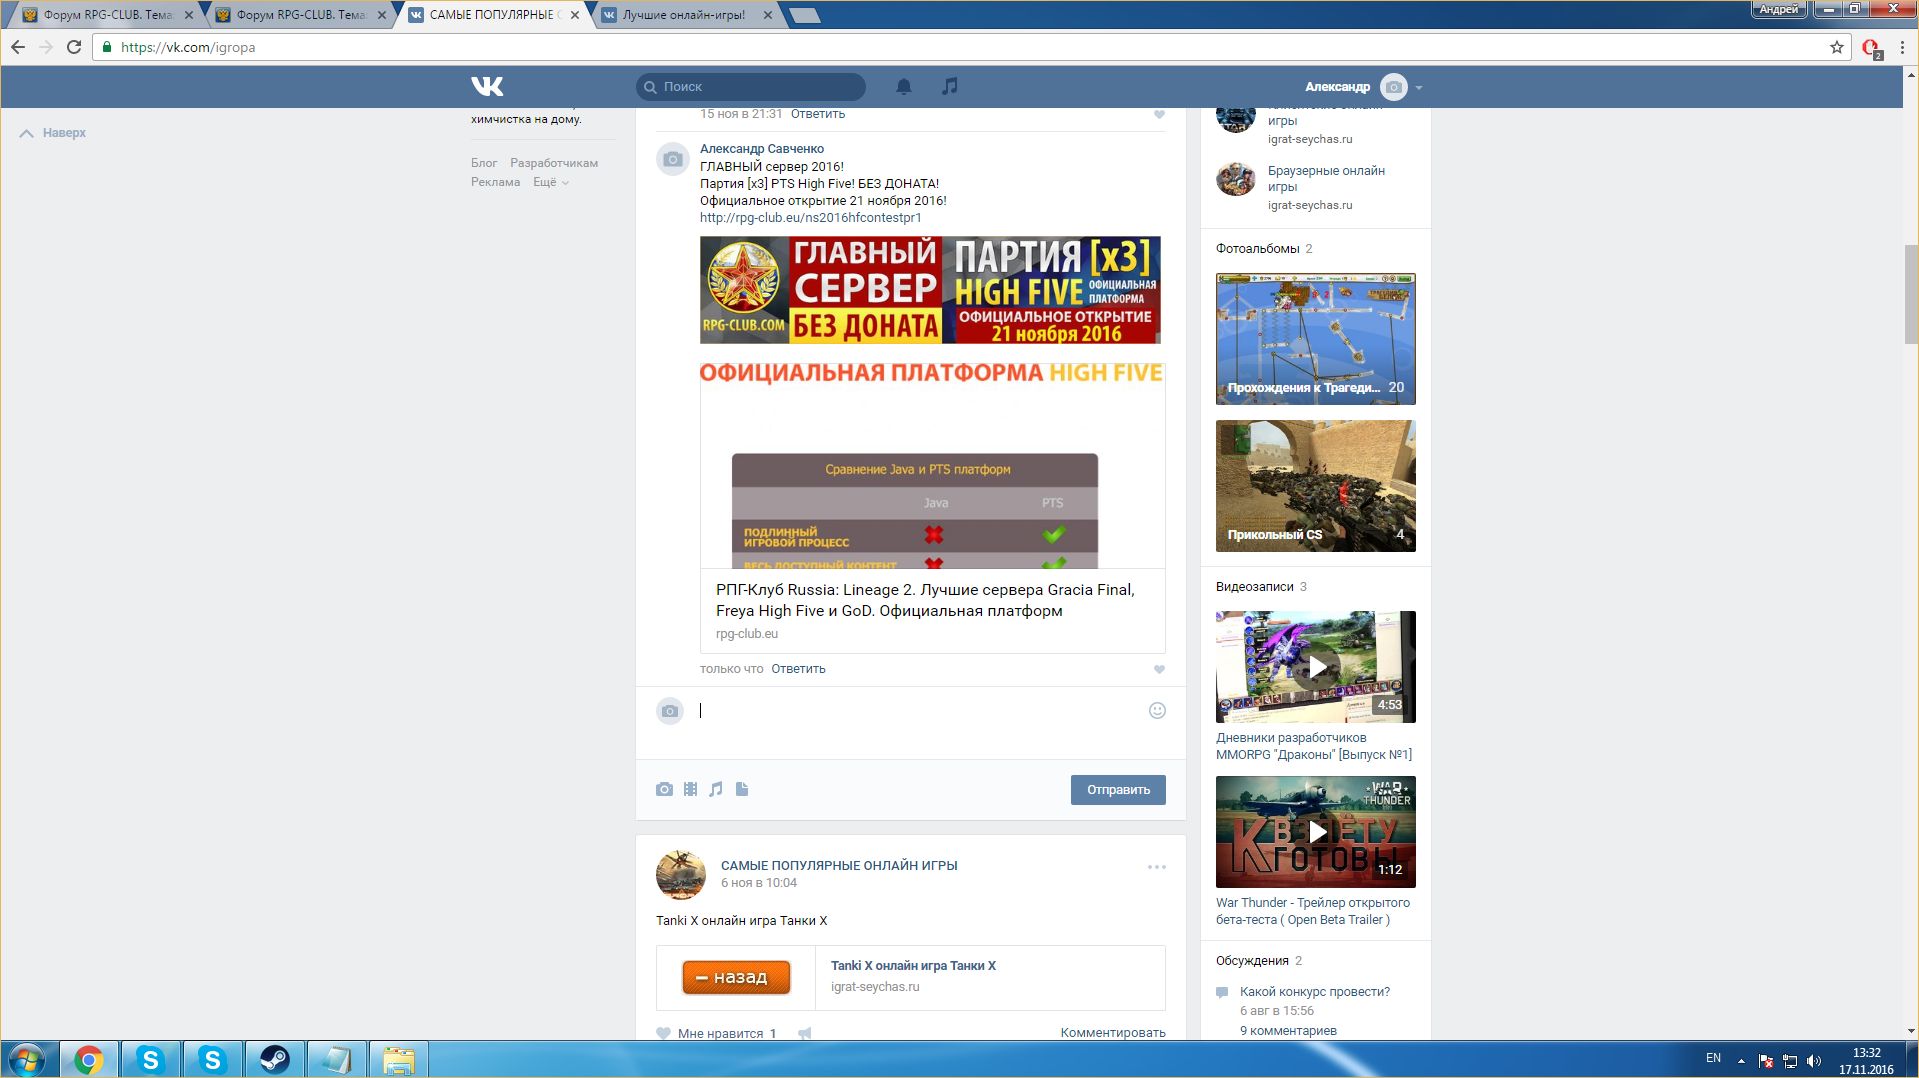Click the VK logo in the header
The image size is (1919, 1078).
[487, 86]
